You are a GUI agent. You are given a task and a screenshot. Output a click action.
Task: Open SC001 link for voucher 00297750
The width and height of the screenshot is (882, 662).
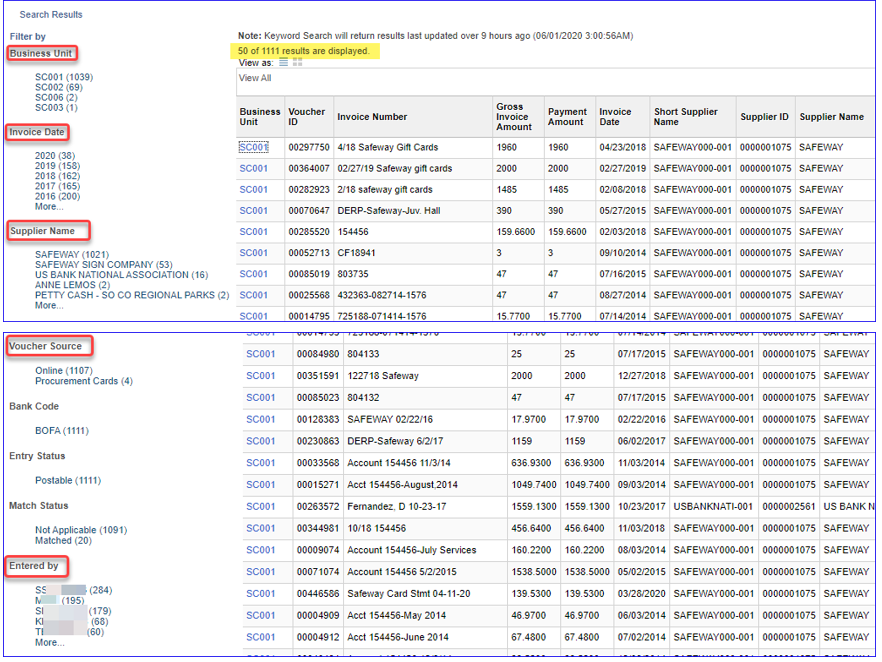point(253,148)
